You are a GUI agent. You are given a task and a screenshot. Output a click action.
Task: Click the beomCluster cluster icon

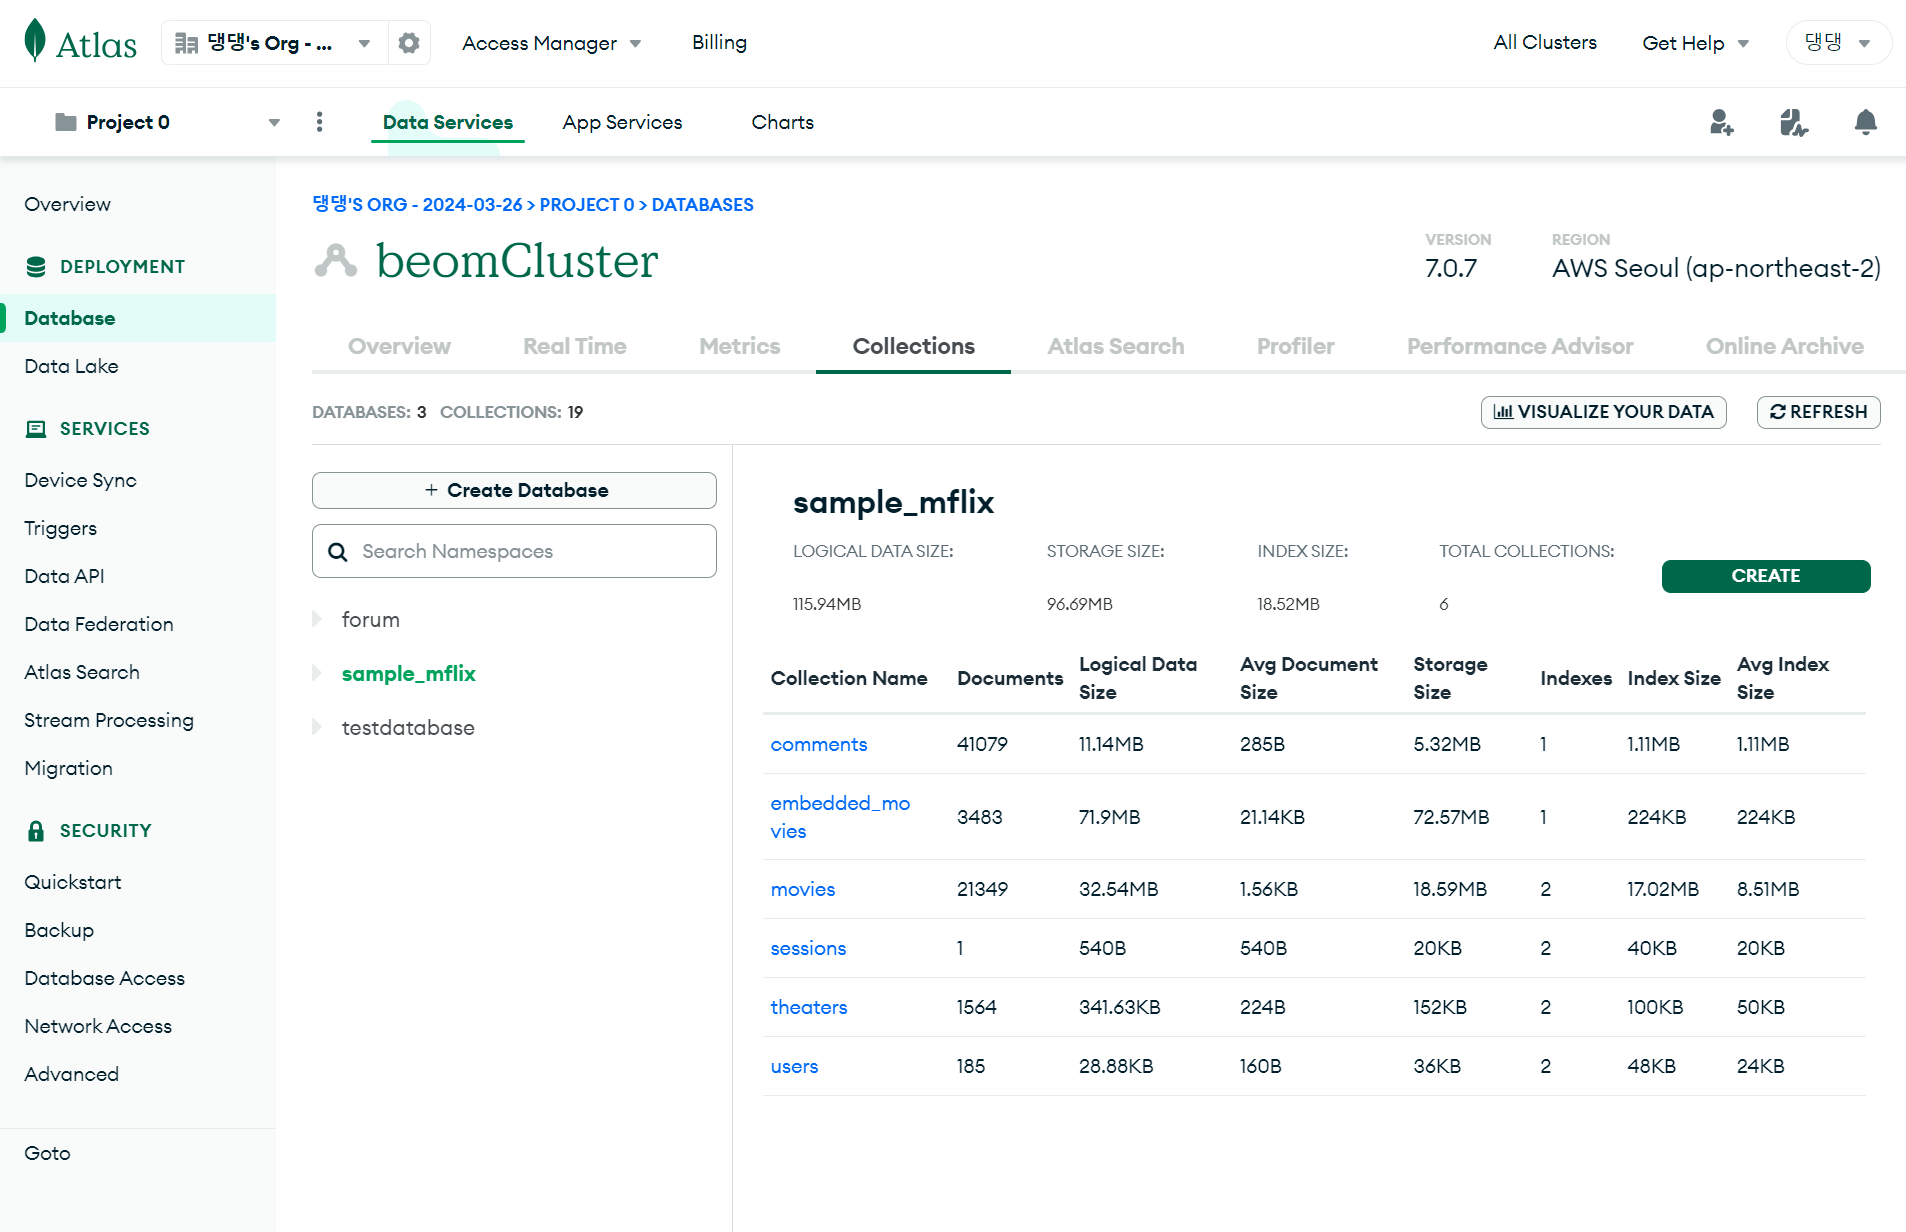pos(336,261)
